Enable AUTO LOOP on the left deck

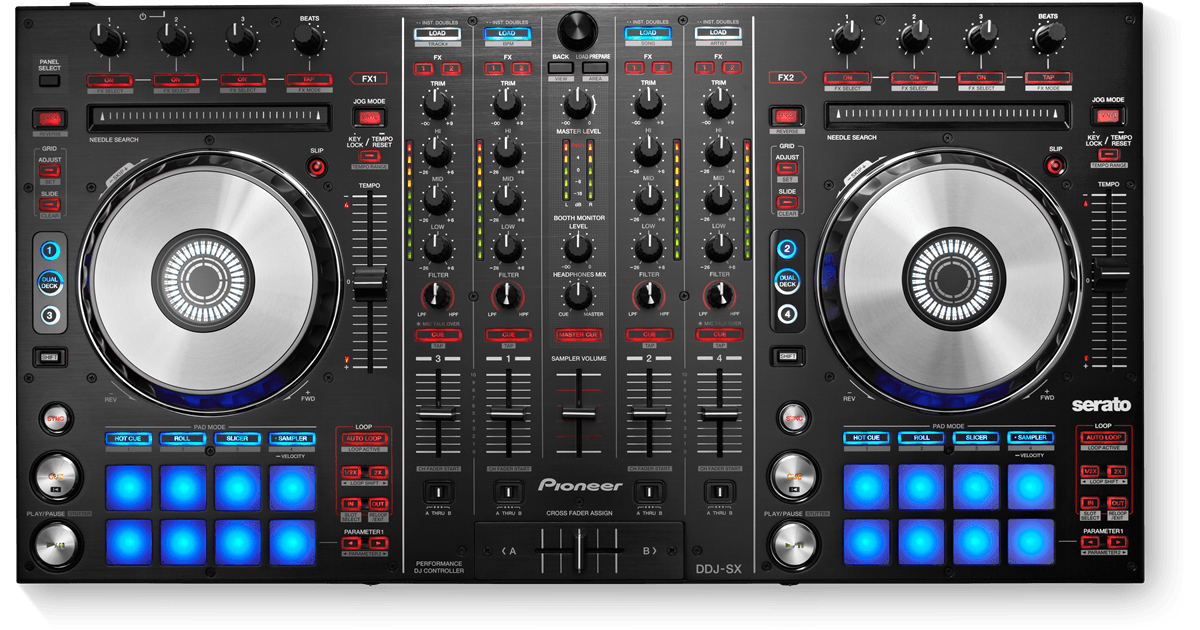coord(365,437)
